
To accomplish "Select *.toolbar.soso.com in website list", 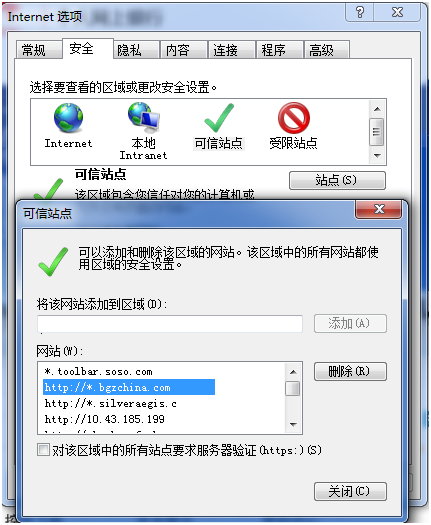I will pos(98,372).
